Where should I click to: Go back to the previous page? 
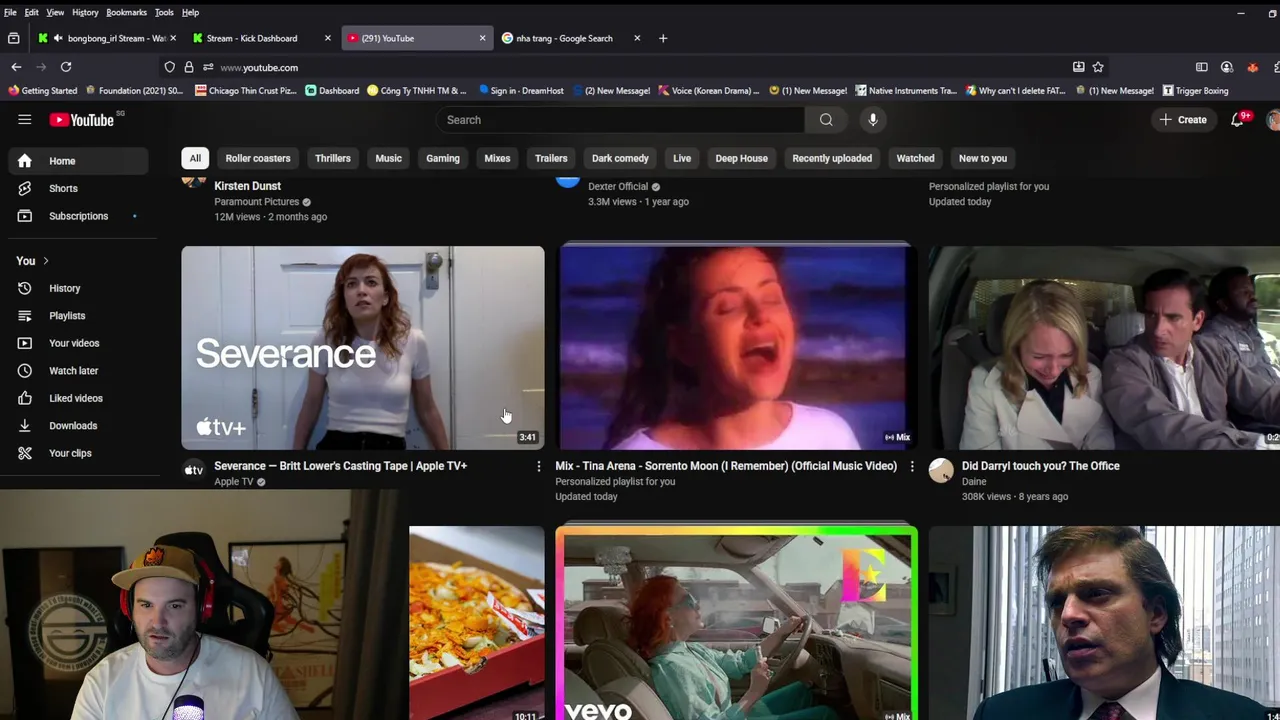[x=16, y=67]
